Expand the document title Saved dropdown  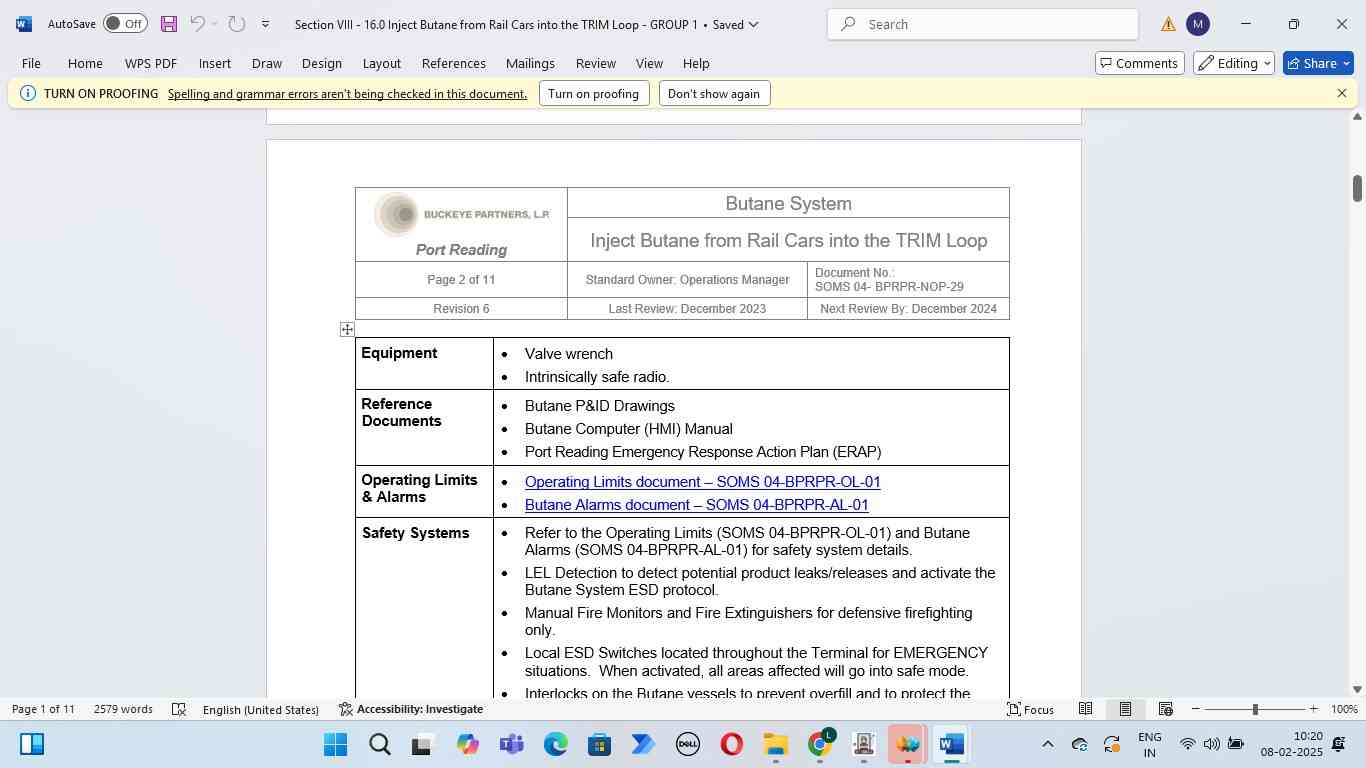pyautogui.click(x=753, y=24)
